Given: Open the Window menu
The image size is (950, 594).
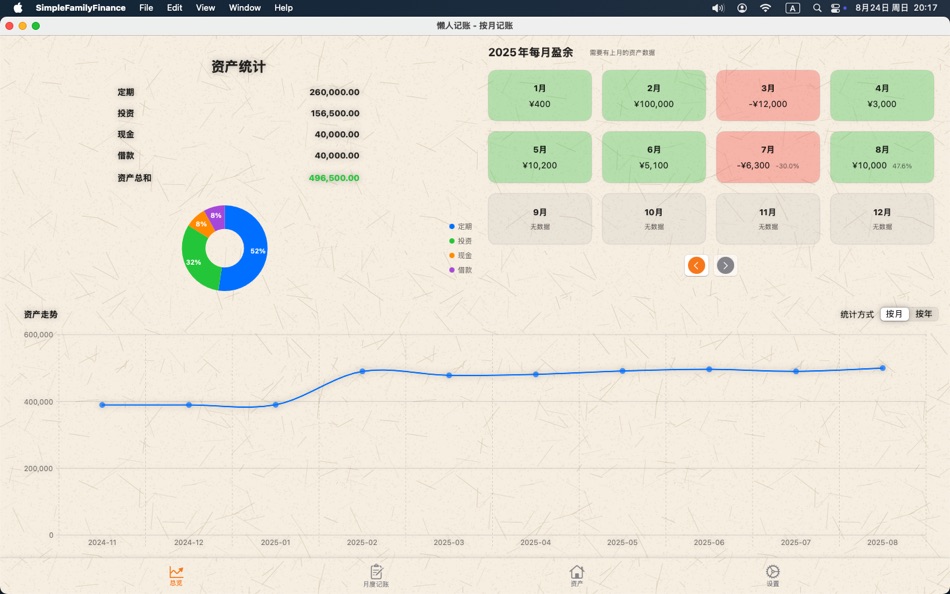Looking at the screenshot, I should (x=244, y=7).
